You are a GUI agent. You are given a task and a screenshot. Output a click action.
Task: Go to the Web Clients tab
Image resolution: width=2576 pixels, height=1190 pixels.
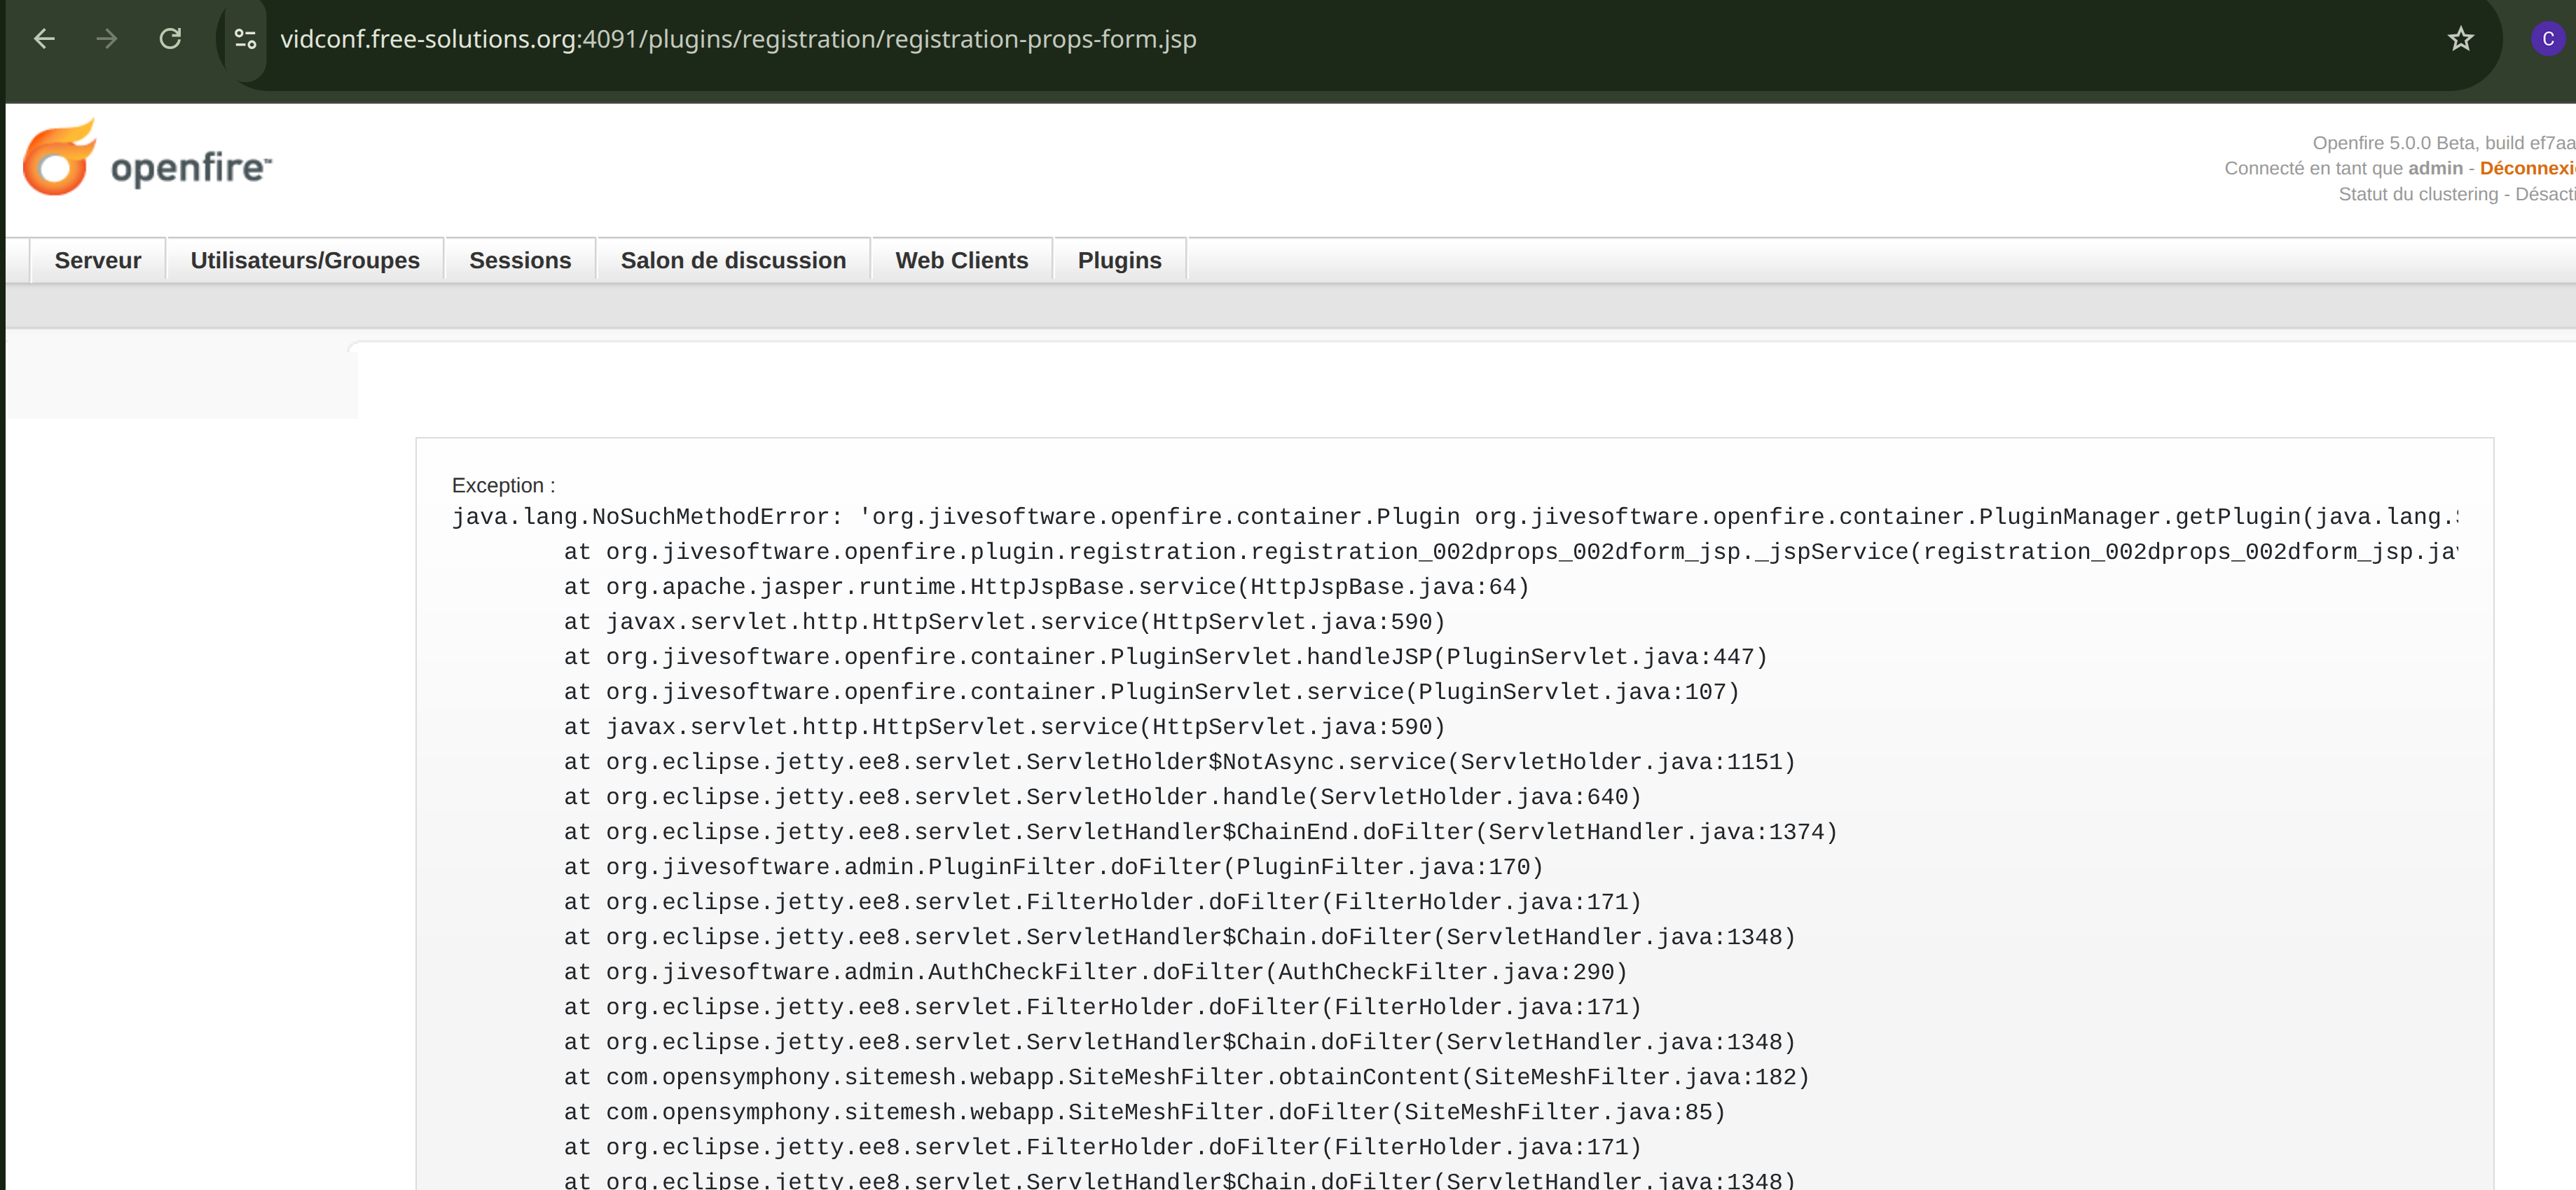tap(961, 260)
